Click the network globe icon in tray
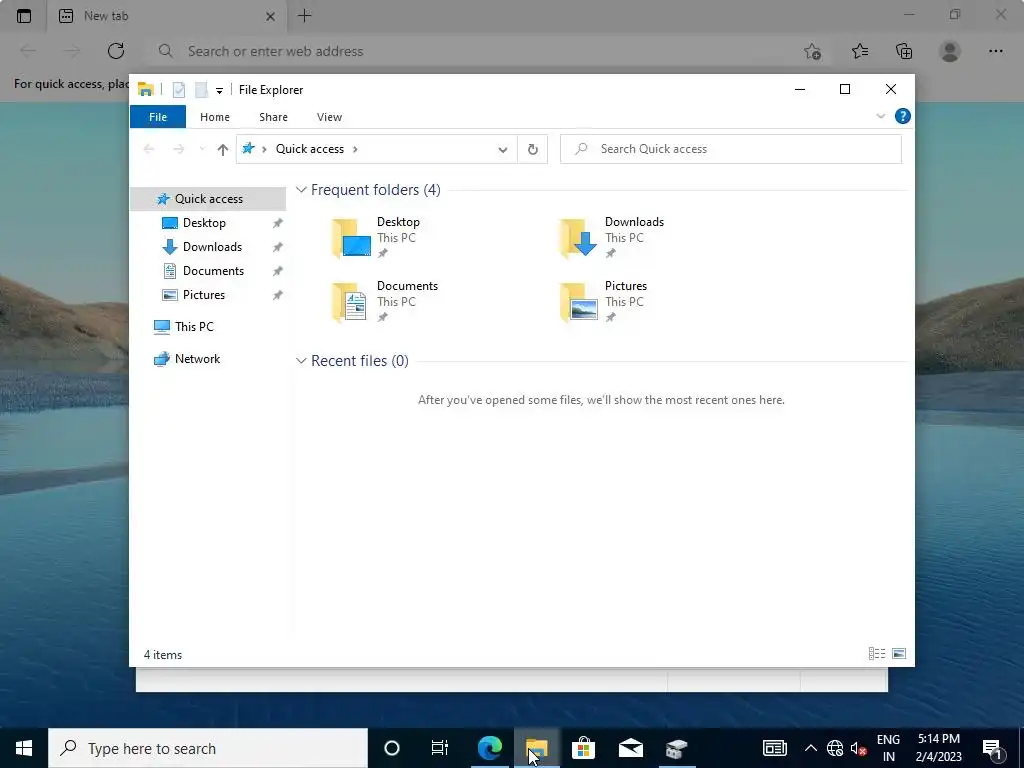Screen dimensions: 1024x768 [x=835, y=748]
